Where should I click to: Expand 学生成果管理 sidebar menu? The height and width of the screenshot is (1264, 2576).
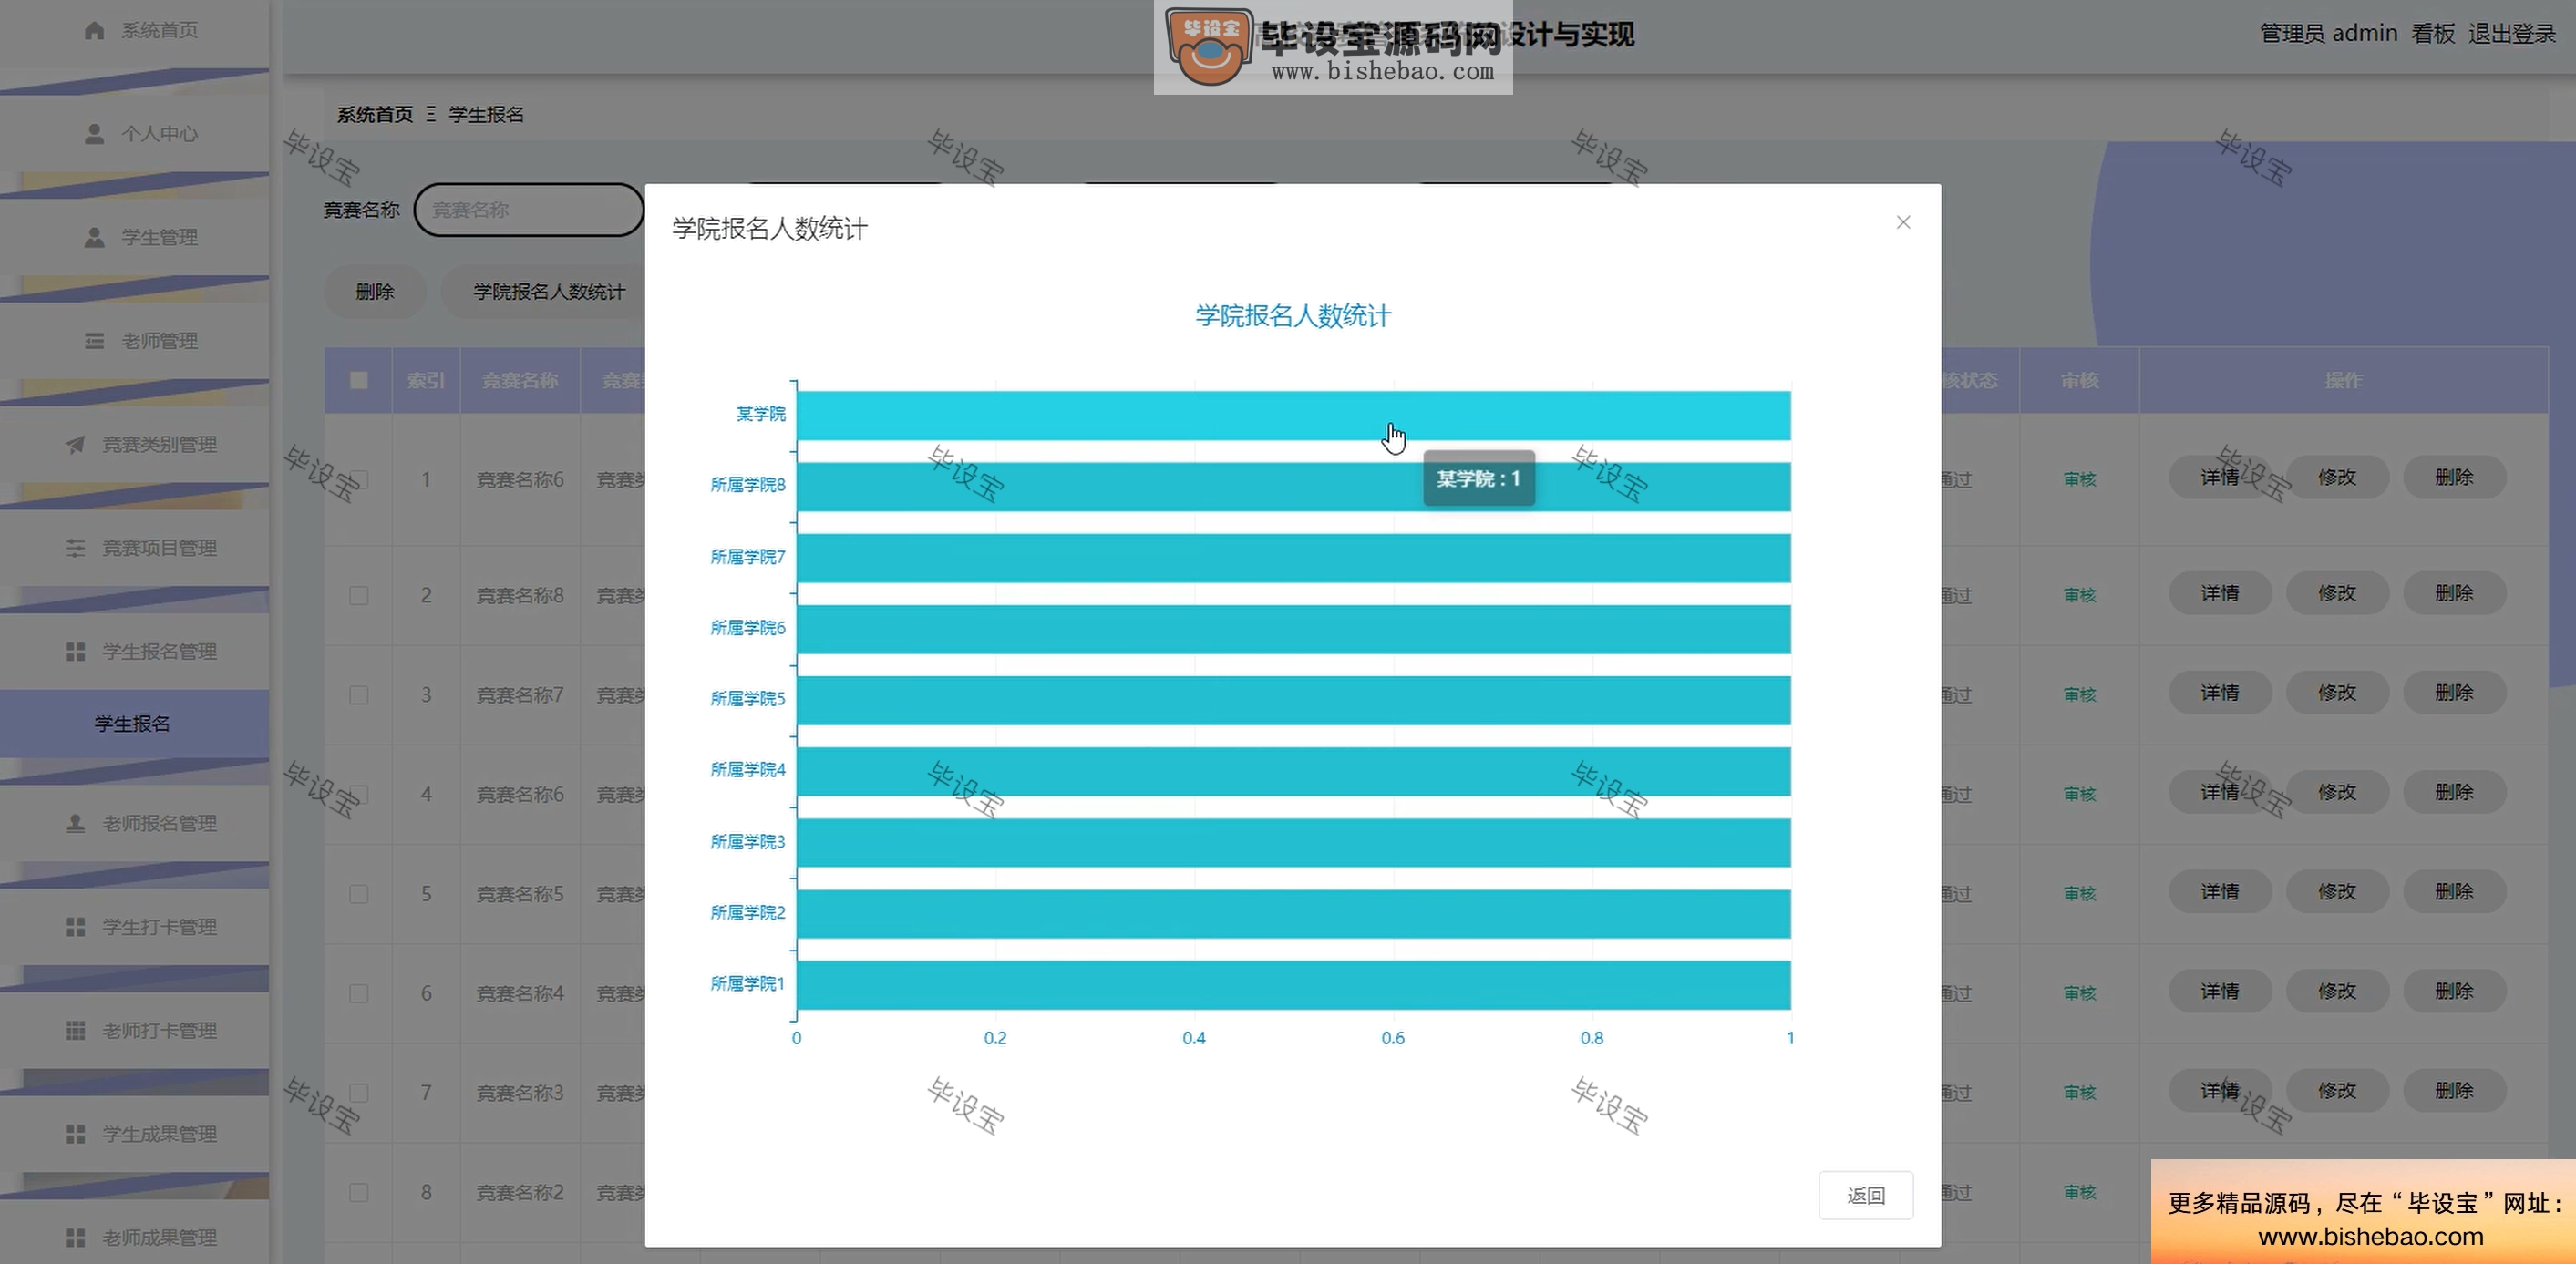pyautogui.click(x=135, y=1134)
